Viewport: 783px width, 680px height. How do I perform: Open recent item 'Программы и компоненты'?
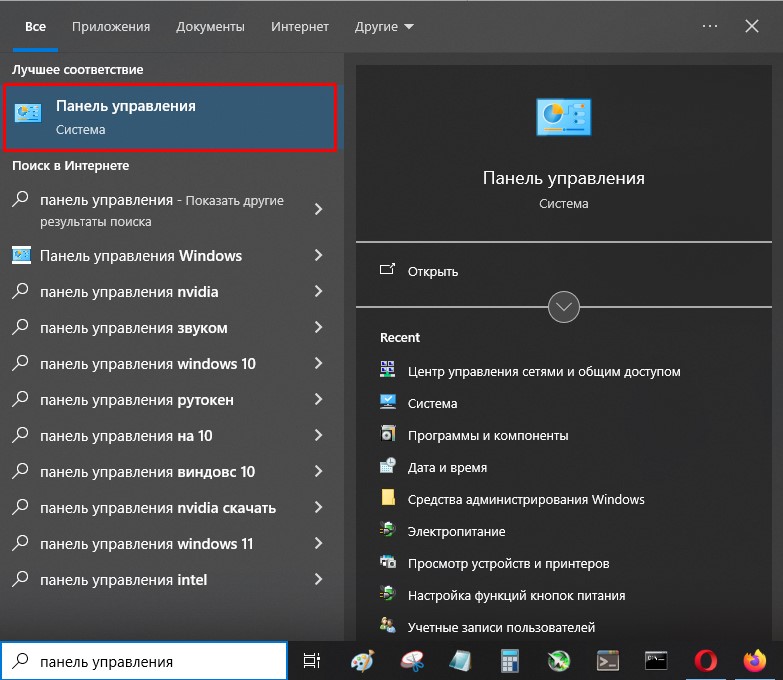point(488,435)
